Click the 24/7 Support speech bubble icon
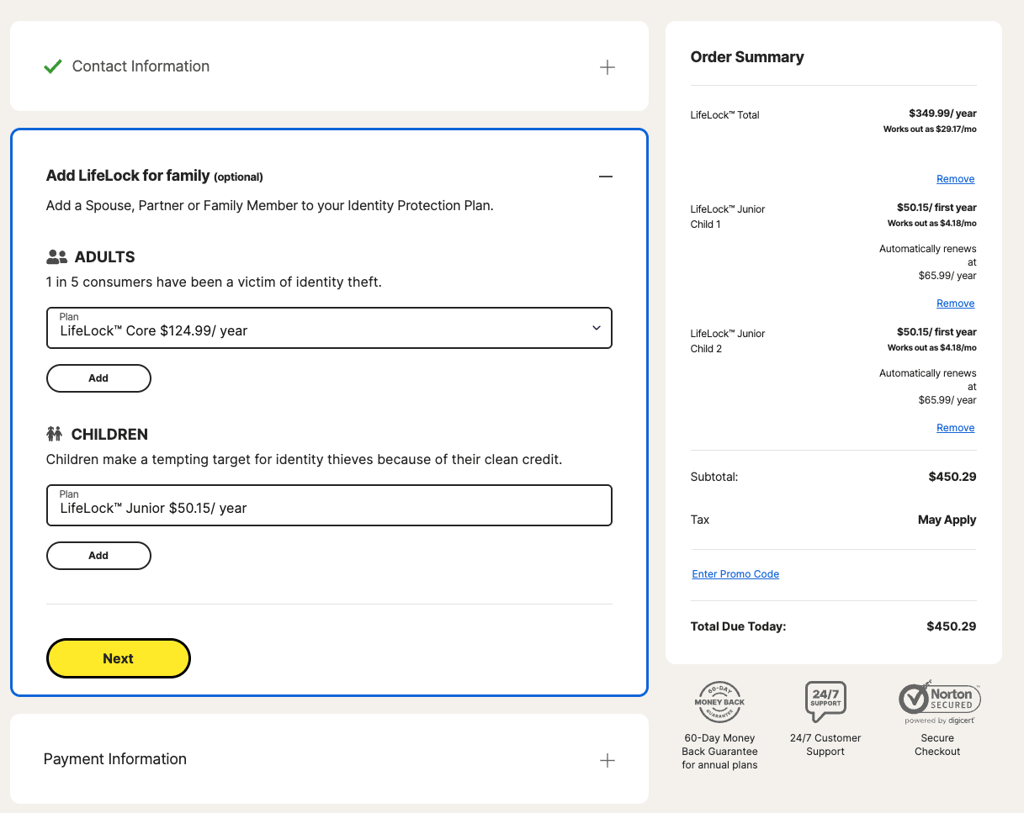The height and width of the screenshot is (813, 1024). coord(825,701)
